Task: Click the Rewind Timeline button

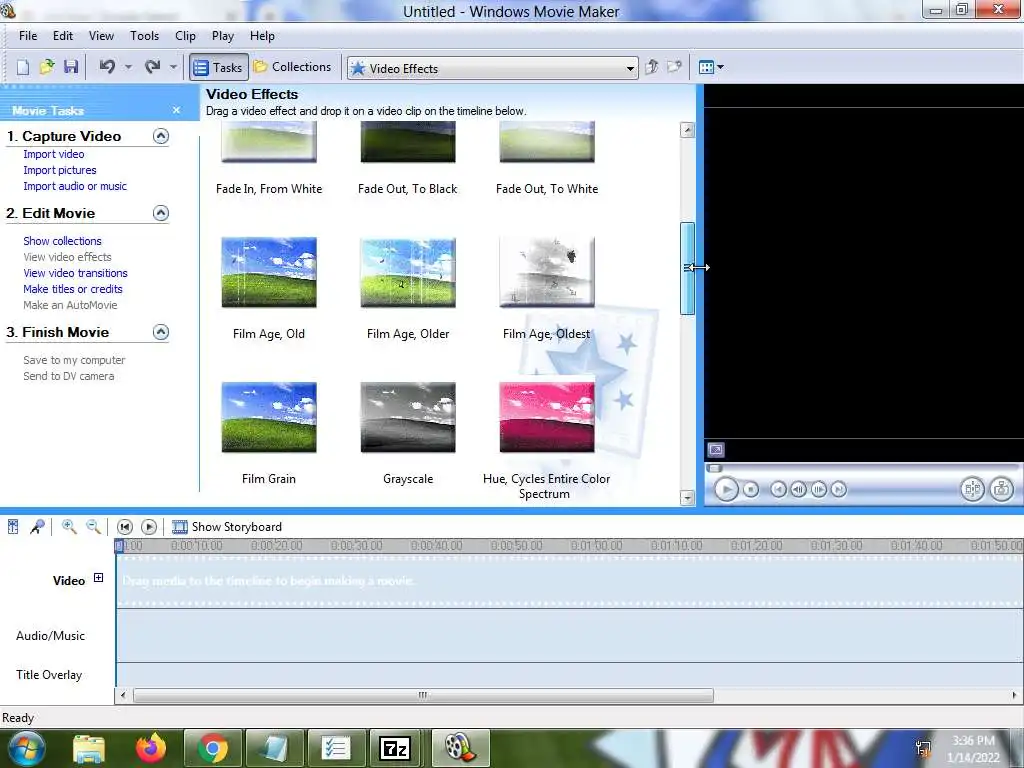Action: [x=125, y=526]
